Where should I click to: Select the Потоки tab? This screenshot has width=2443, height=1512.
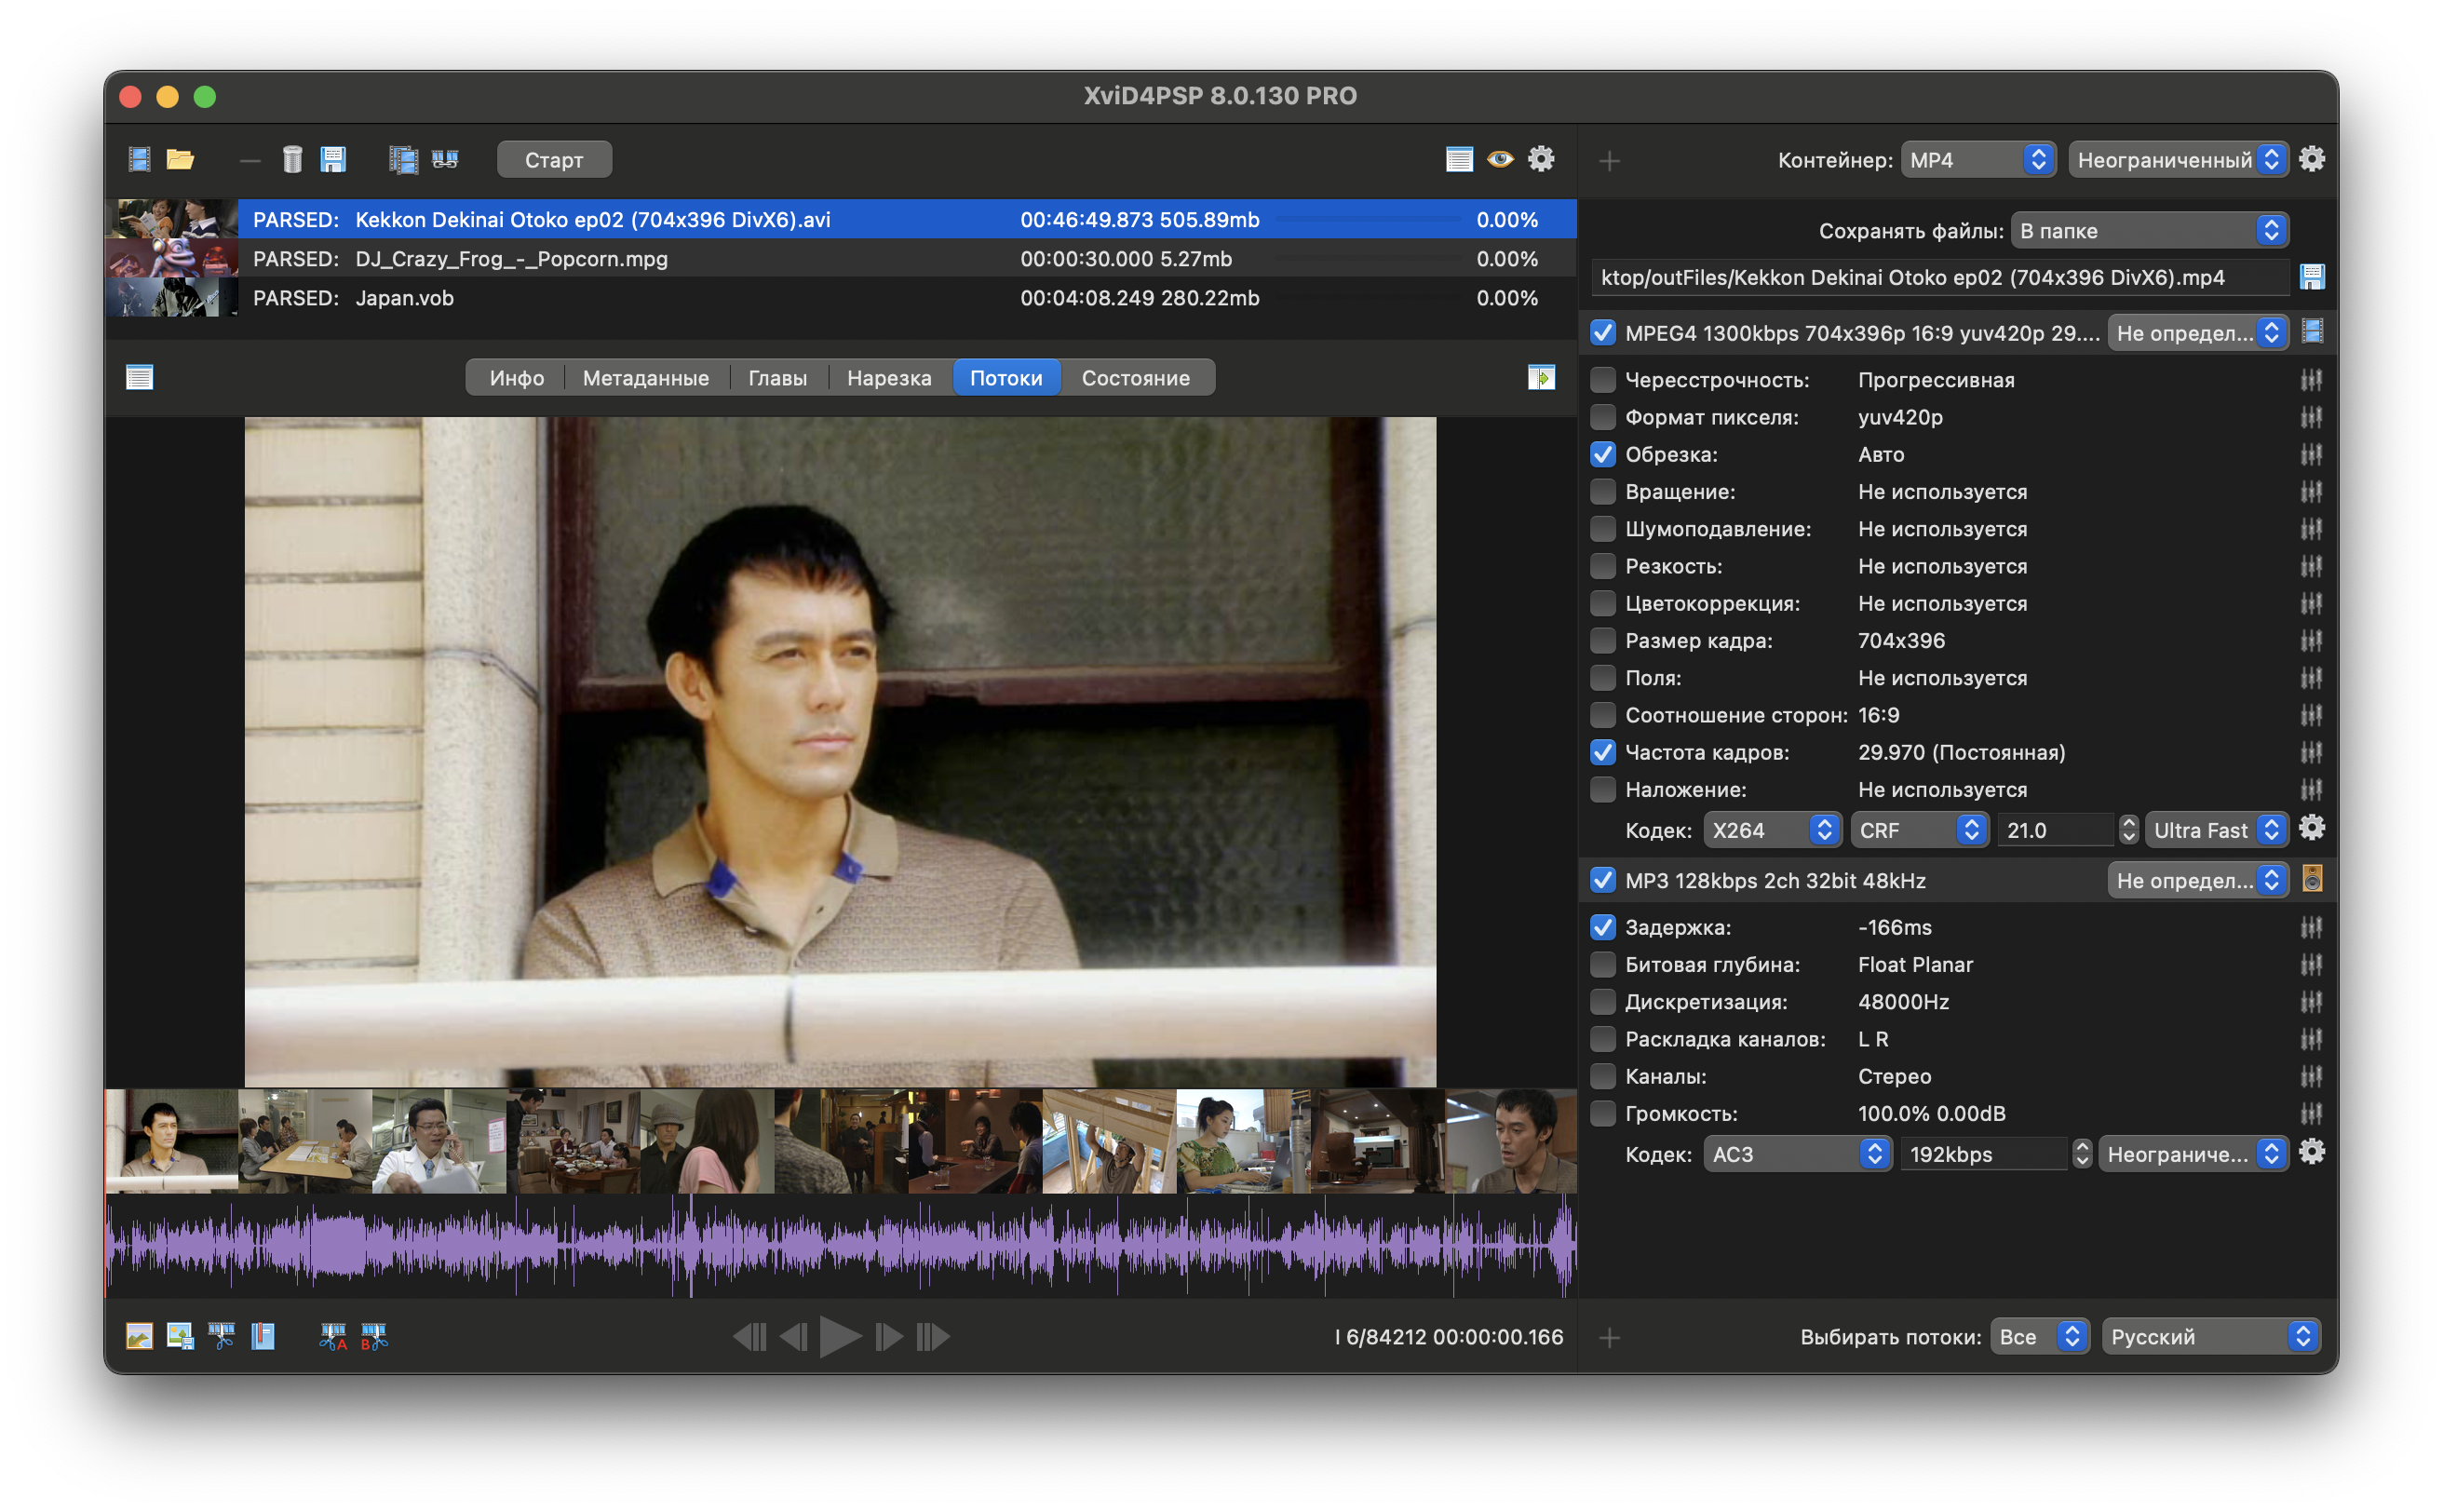click(1006, 378)
